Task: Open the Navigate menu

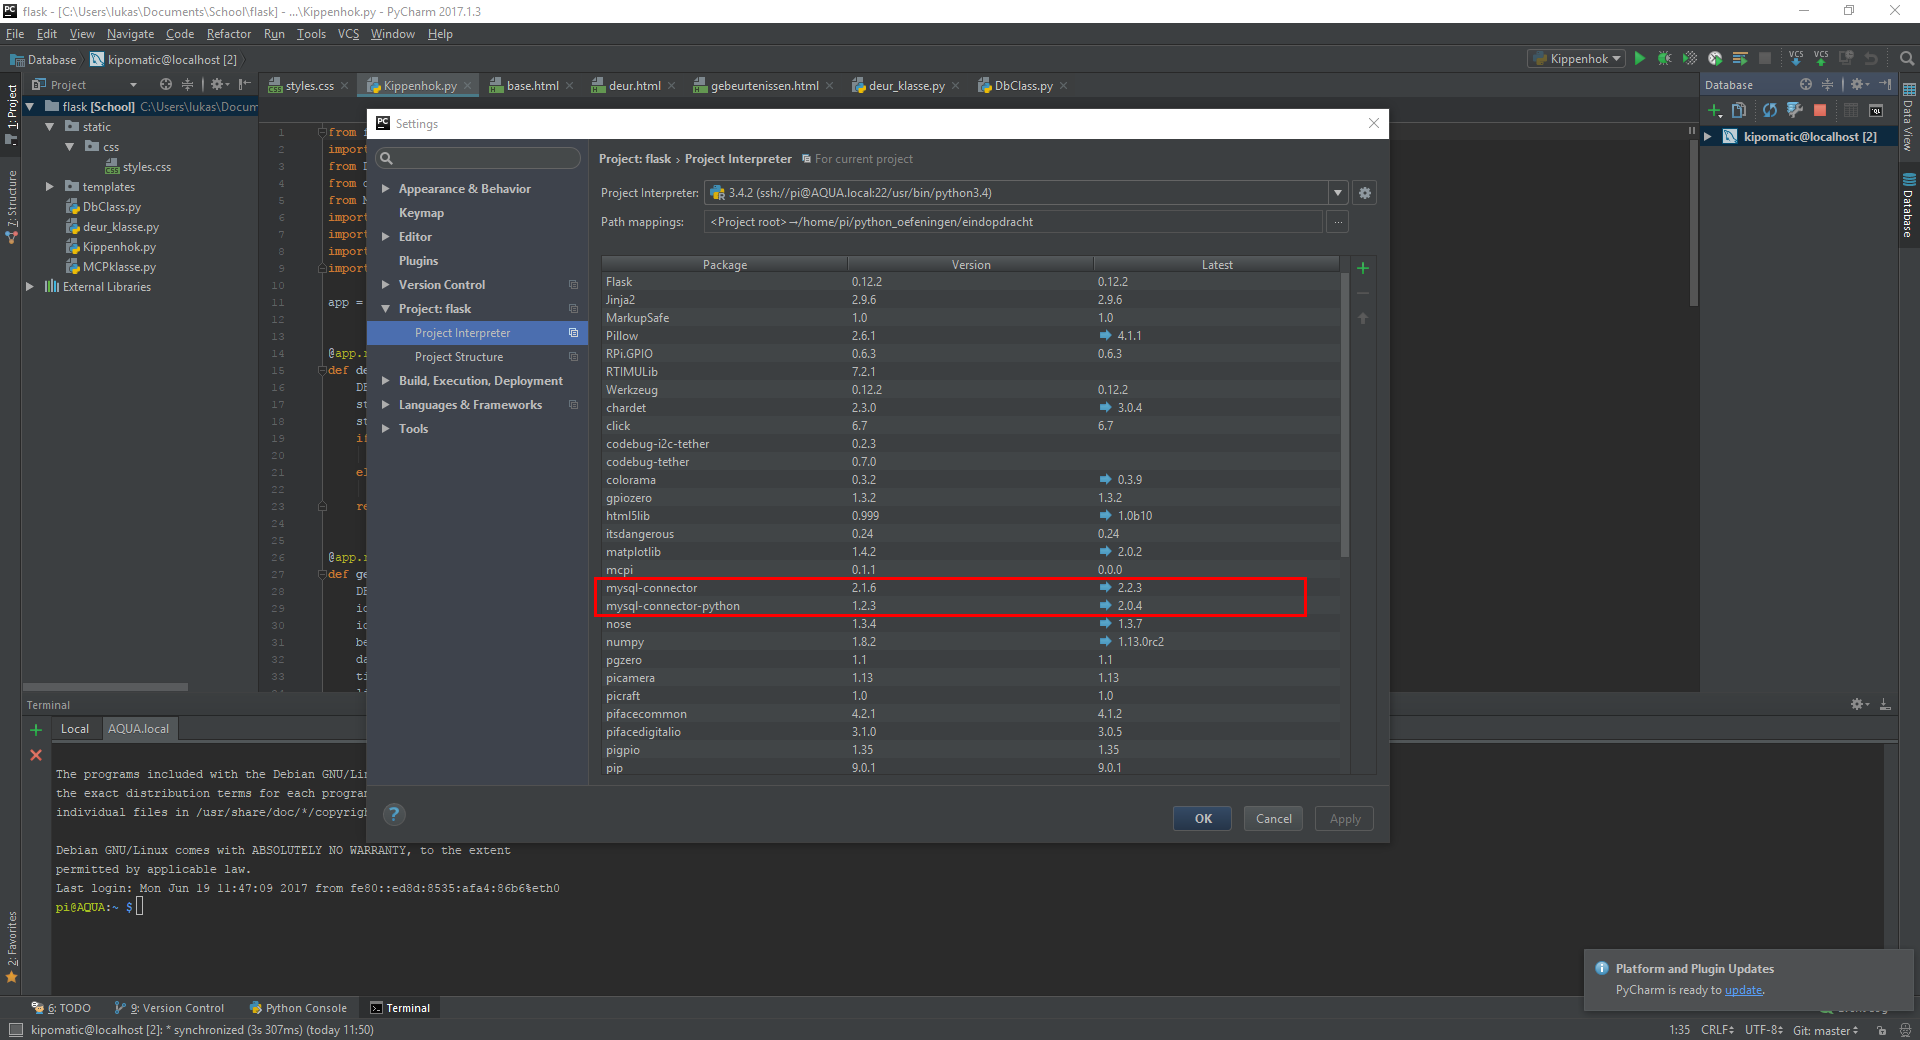Action: pos(130,34)
